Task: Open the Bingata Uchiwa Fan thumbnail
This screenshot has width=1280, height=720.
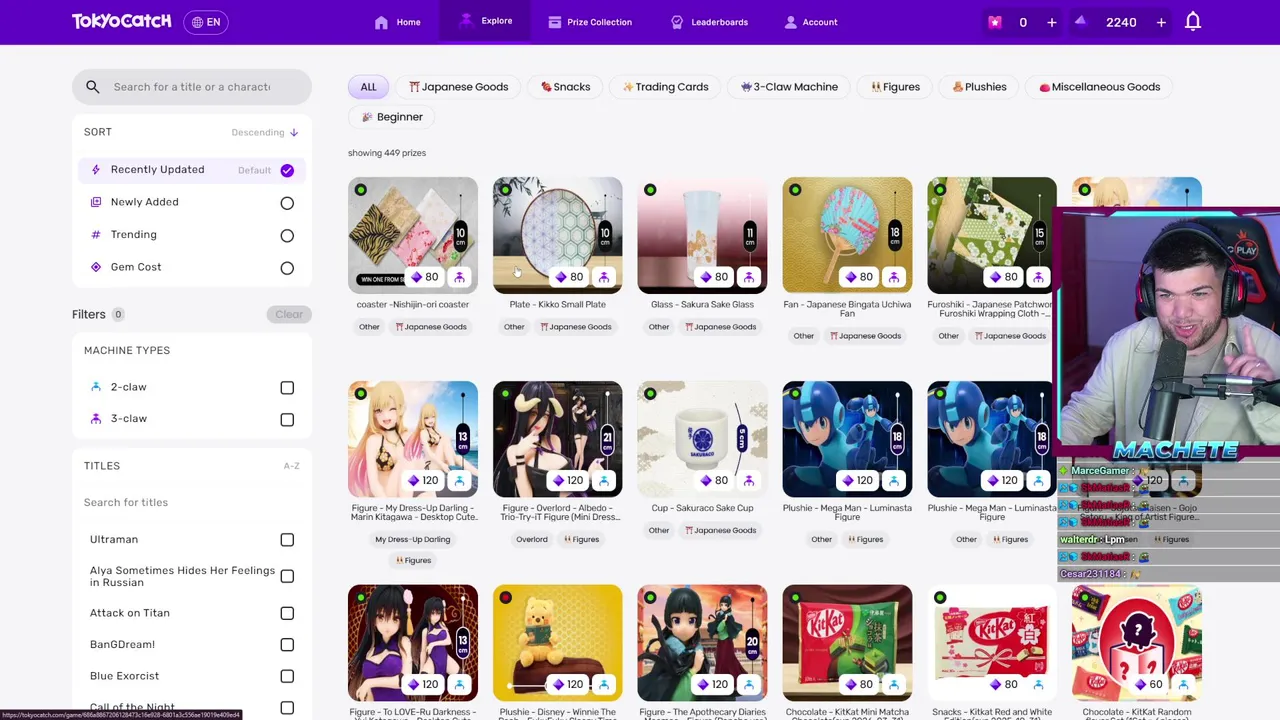Action: click(x=847, y=235)
